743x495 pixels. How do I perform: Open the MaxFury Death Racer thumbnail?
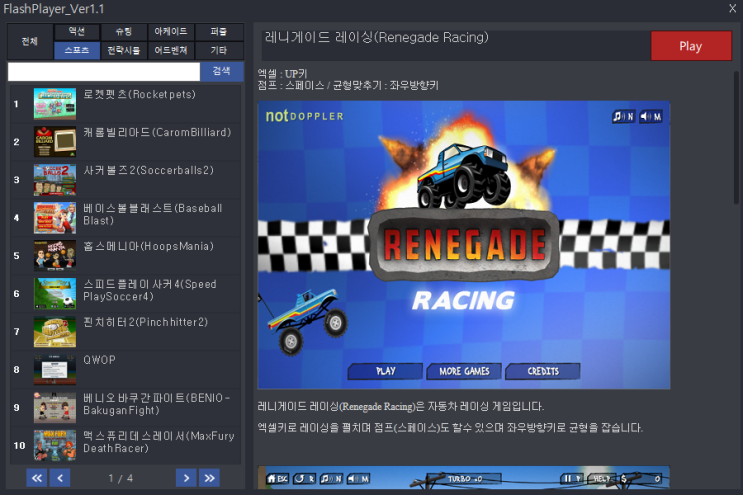pyautogui.click(x=55, y=445)
